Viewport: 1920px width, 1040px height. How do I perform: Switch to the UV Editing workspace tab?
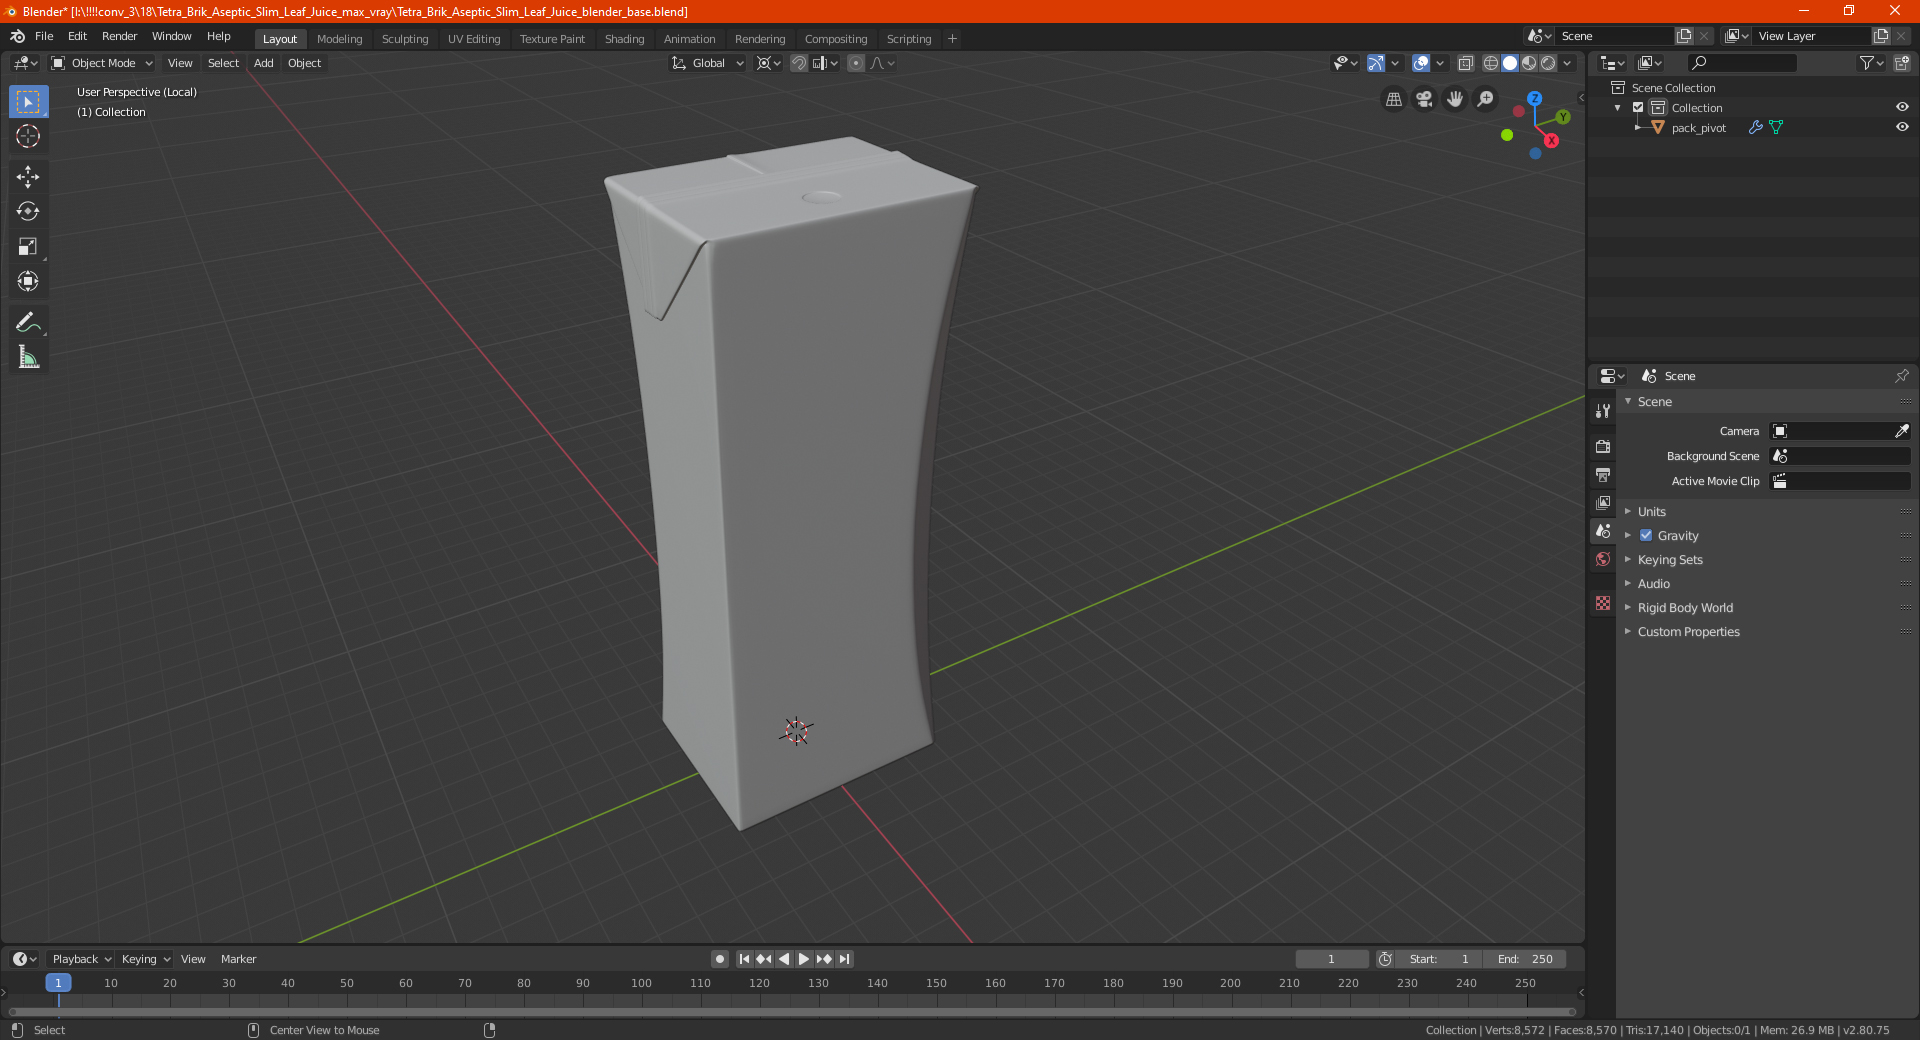click(474, 39)
